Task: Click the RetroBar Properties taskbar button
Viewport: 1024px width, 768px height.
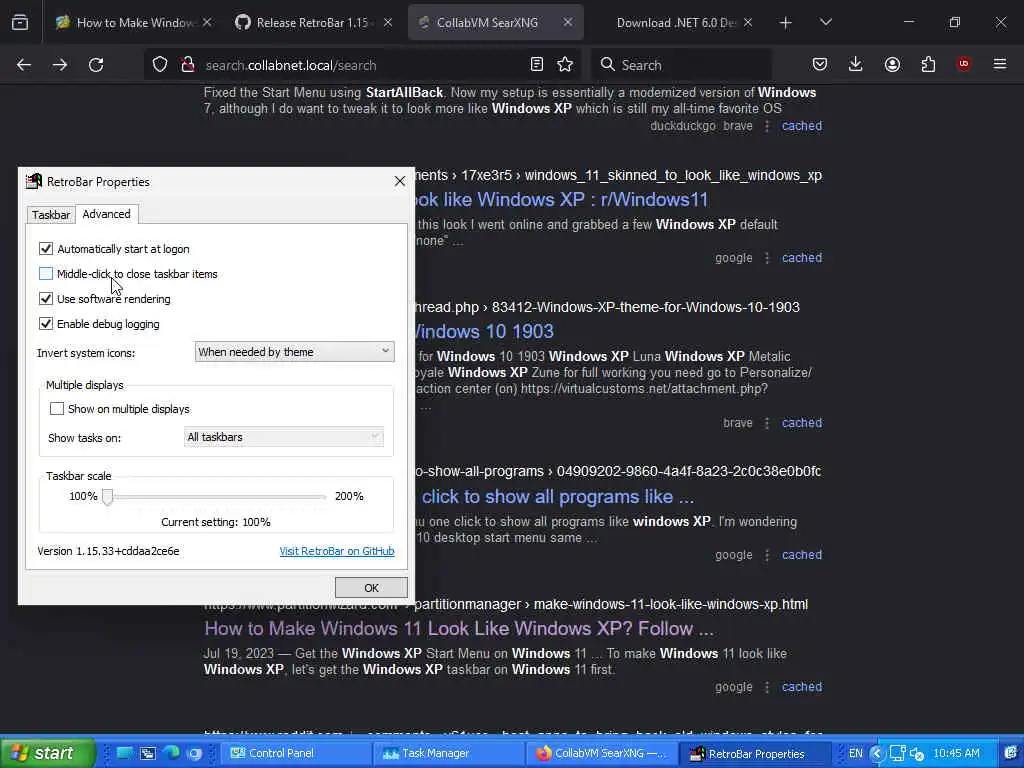Action: point(755,753)
